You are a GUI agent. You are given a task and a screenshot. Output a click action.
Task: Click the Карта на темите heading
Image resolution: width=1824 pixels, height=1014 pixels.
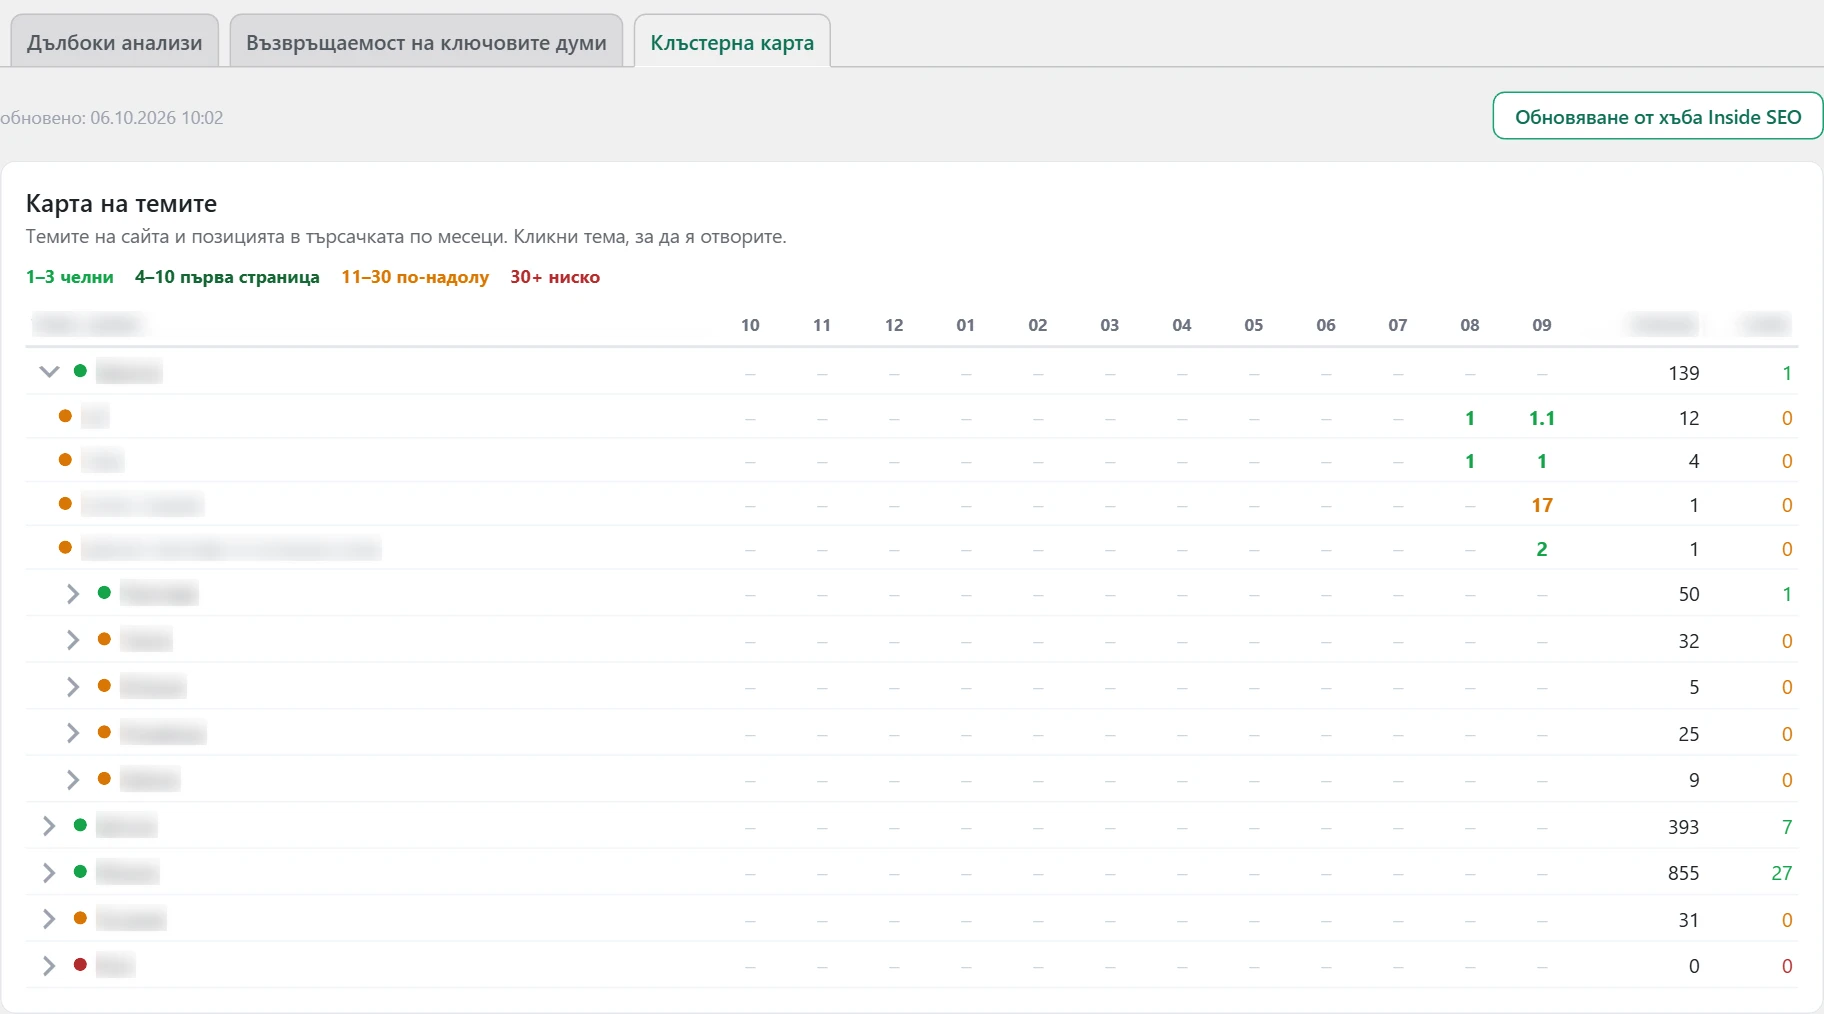pyautogui.click(x=121, y=204)
